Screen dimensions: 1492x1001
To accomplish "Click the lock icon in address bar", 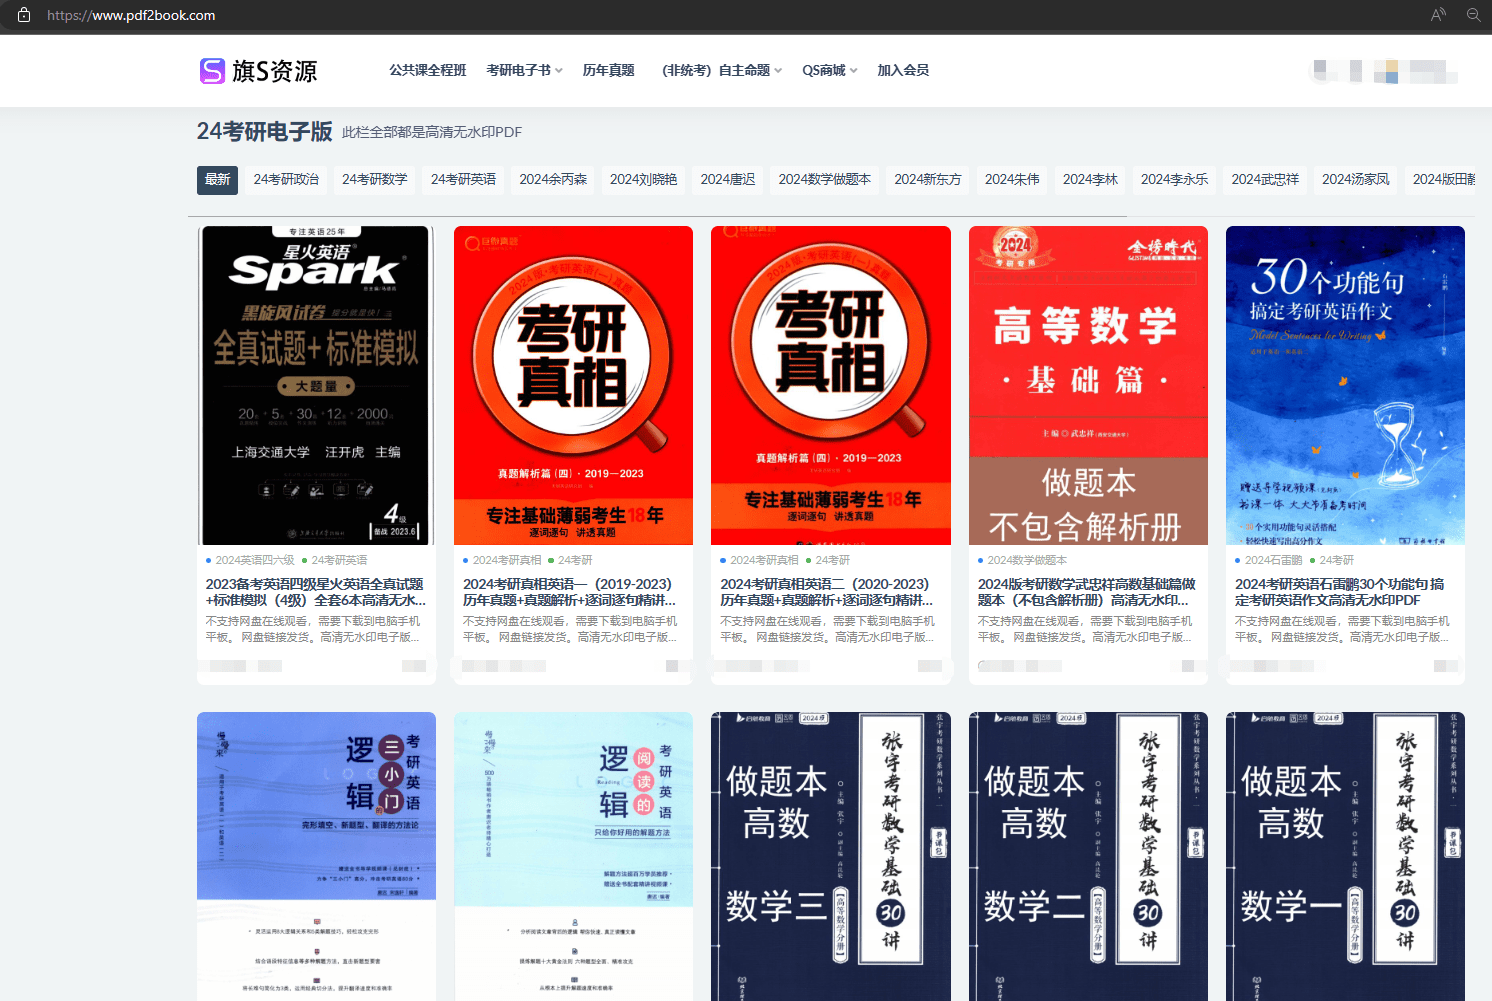I will point(24,15).
